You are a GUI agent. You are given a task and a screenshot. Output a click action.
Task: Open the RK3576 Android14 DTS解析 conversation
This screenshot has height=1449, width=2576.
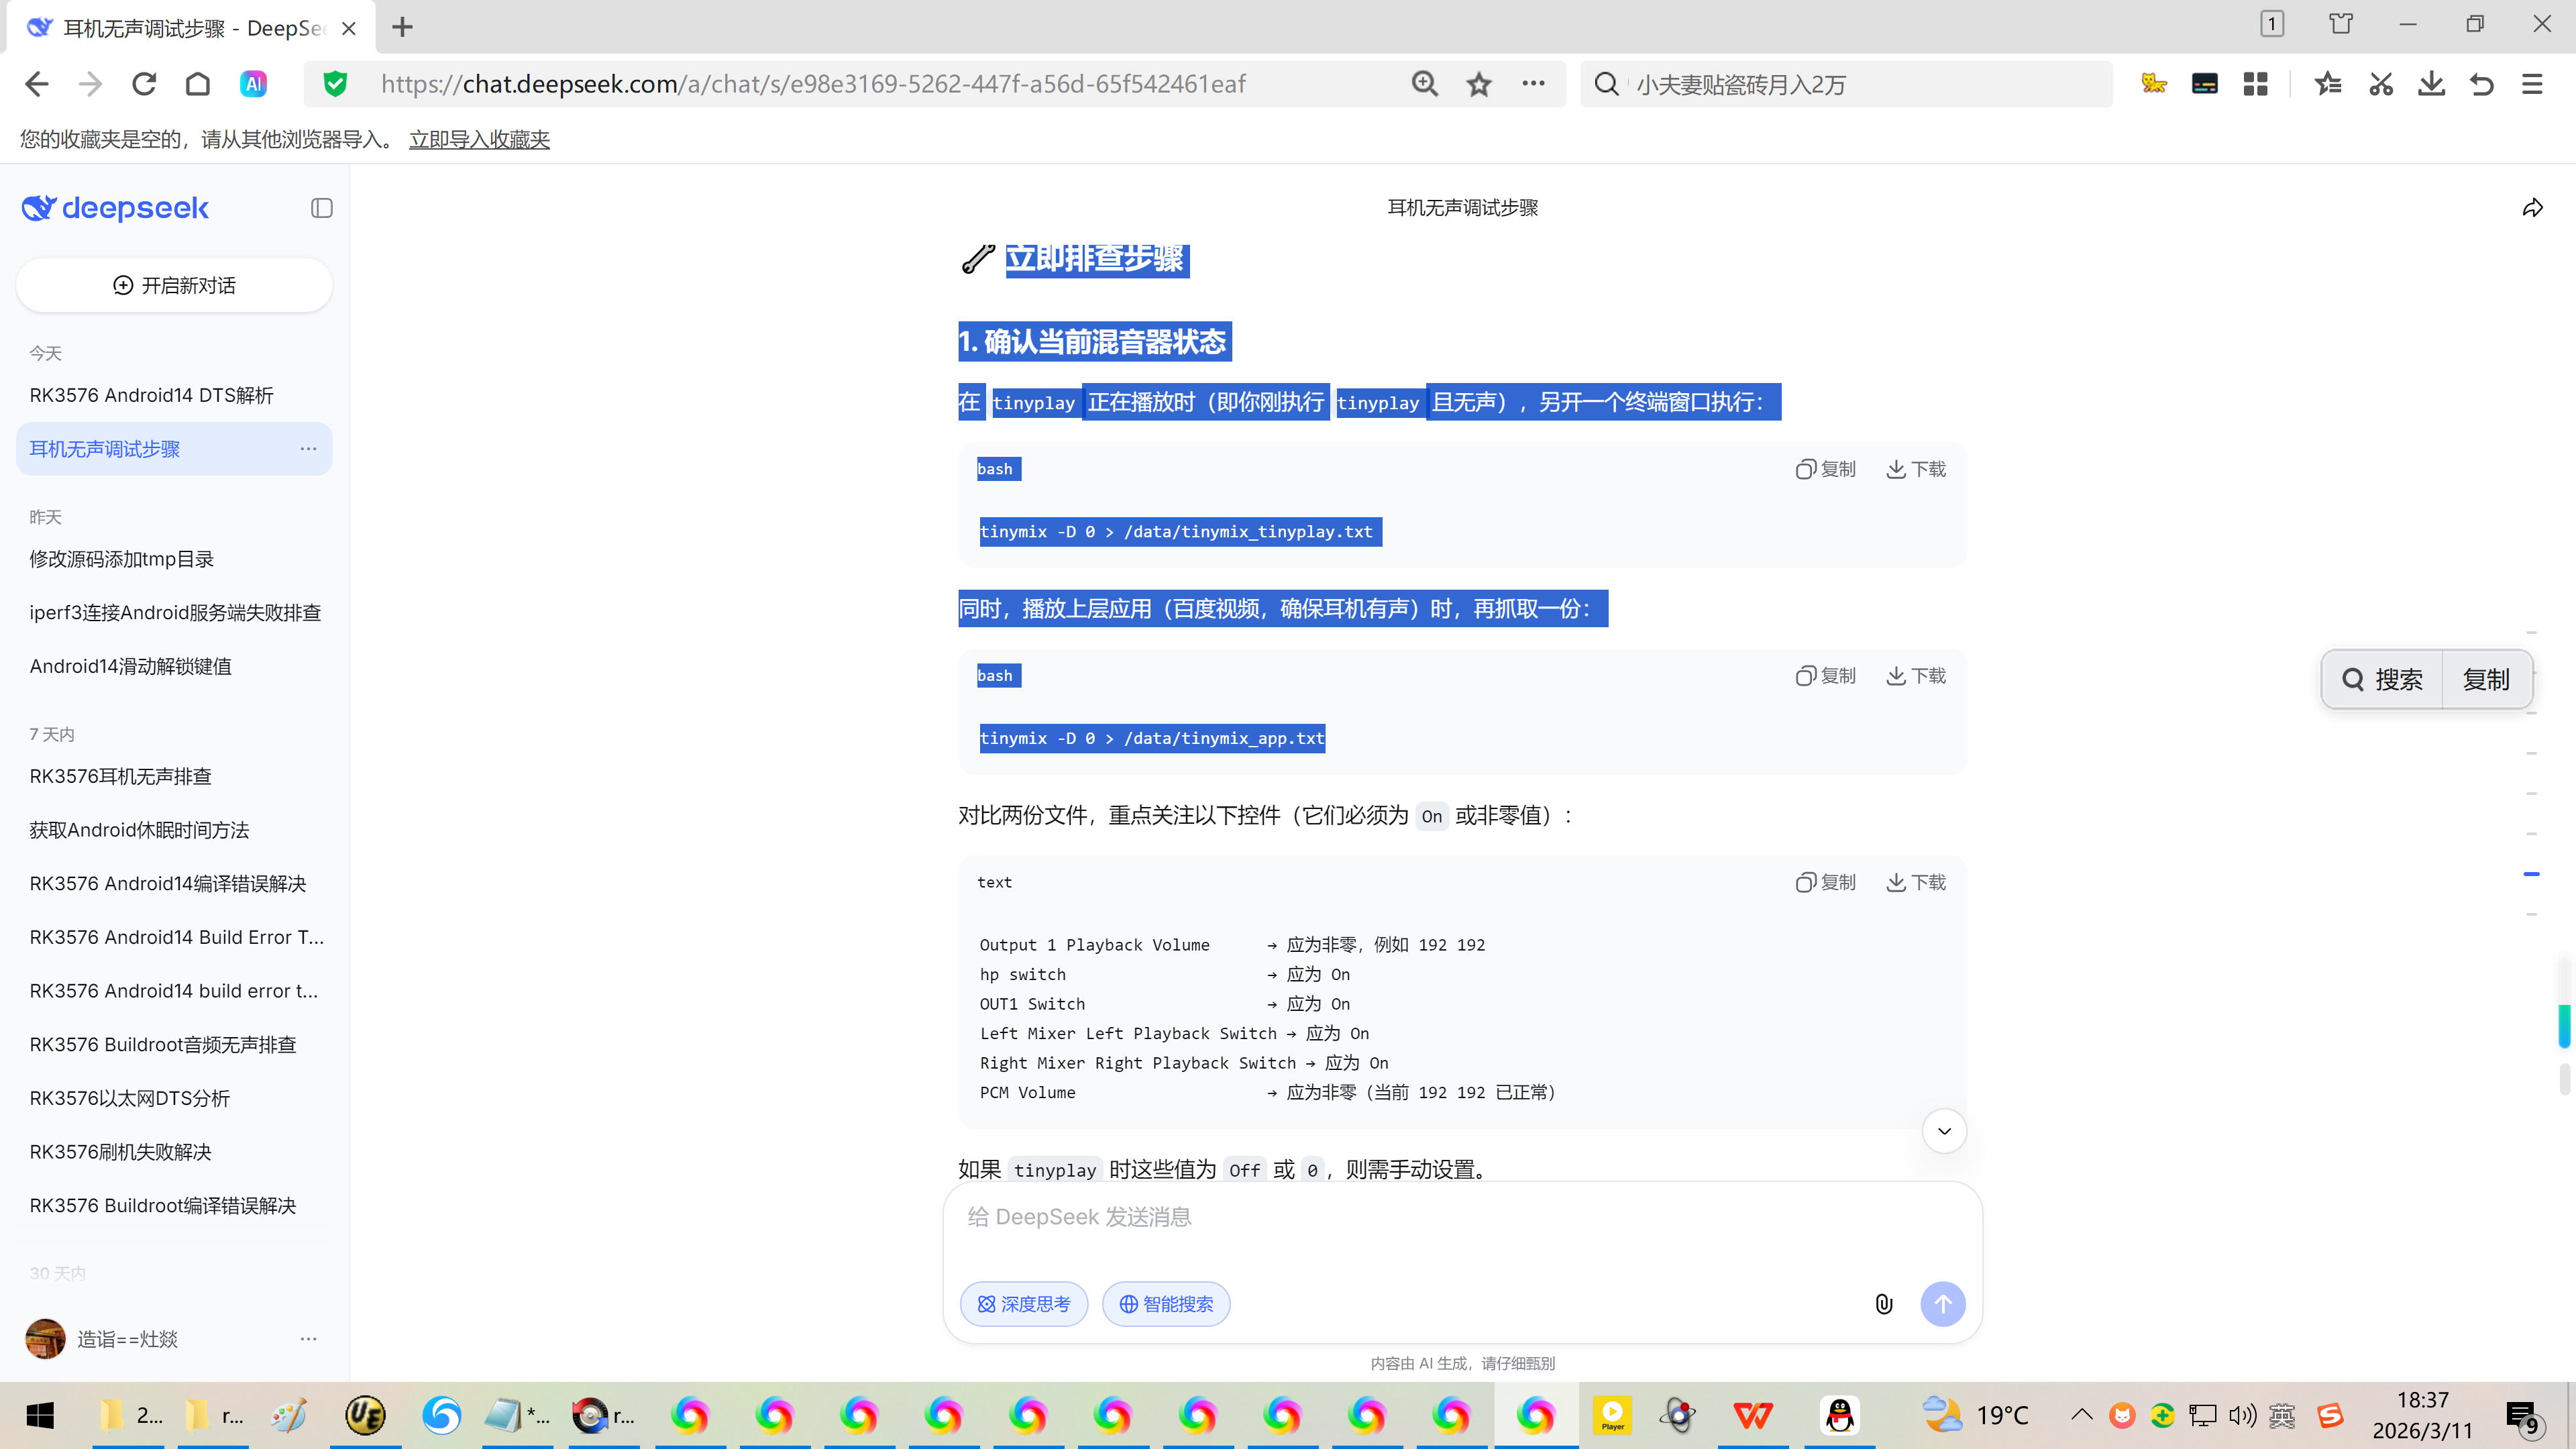tap(152, 395)
